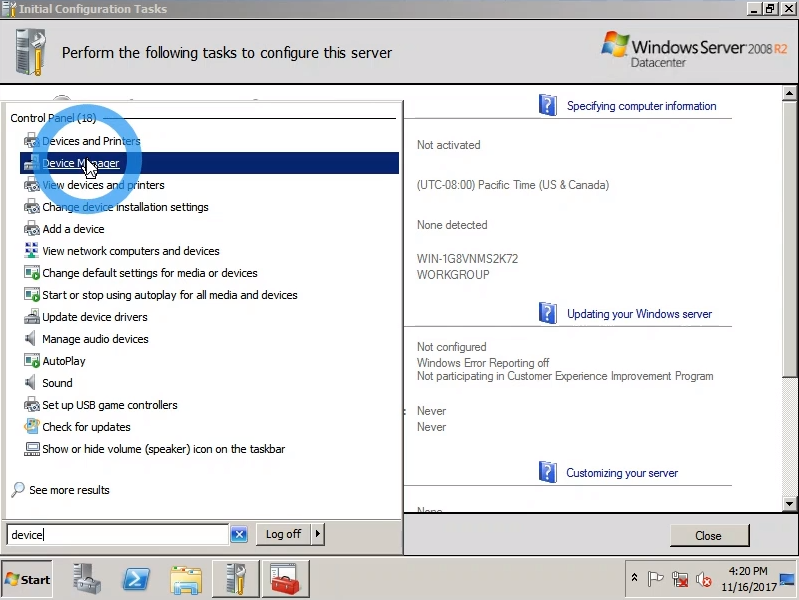Switch to Initial Configuration Tasks taskbar button
Image resolution: width=799 pixels, height=600 pixels.
point(236,579)
